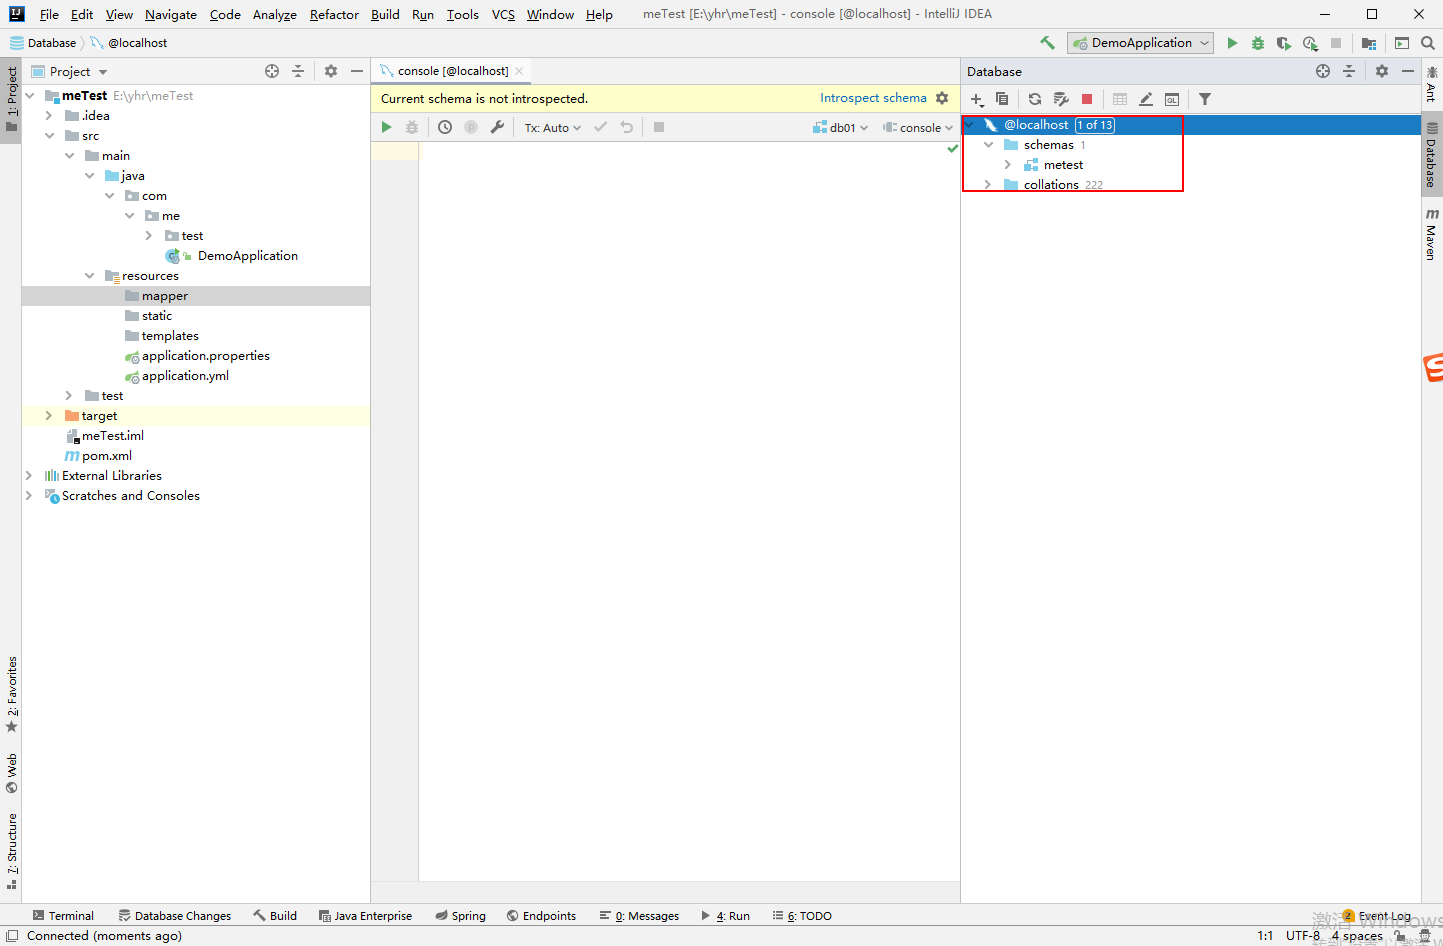Run DemoApplication with coverage icon
This screenshot has width=1443, height=946.
[x=1284, y=43]
